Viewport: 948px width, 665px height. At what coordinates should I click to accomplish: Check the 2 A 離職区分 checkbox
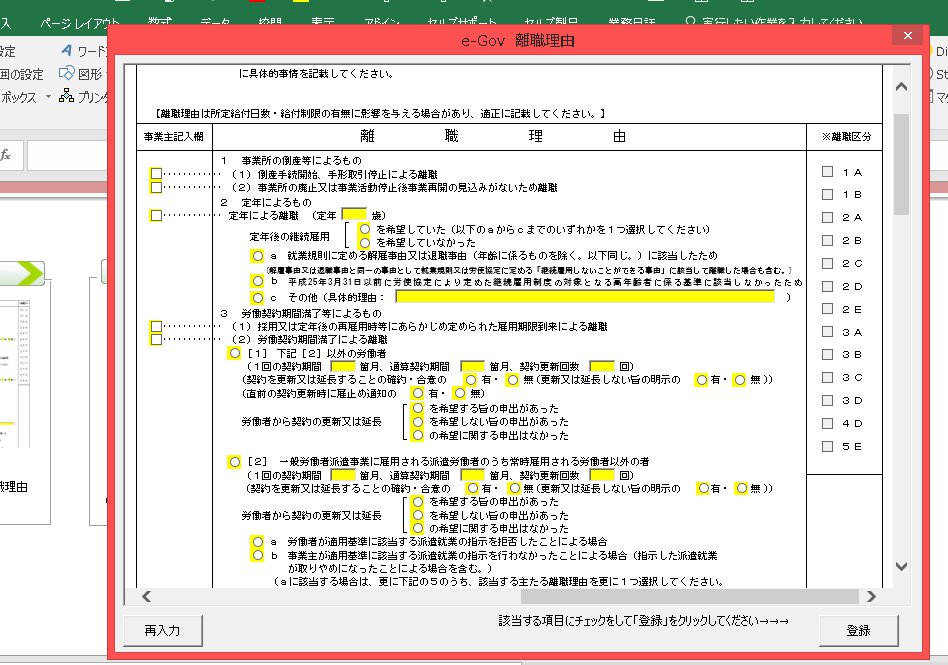coord(828,218)
